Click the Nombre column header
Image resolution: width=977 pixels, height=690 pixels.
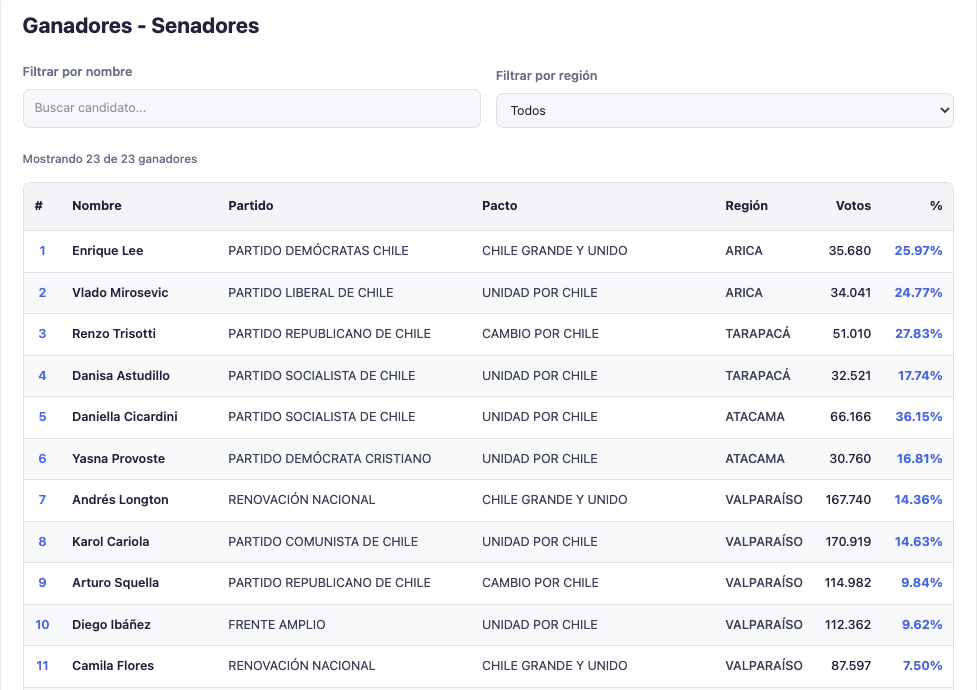(x=97, y=206)
